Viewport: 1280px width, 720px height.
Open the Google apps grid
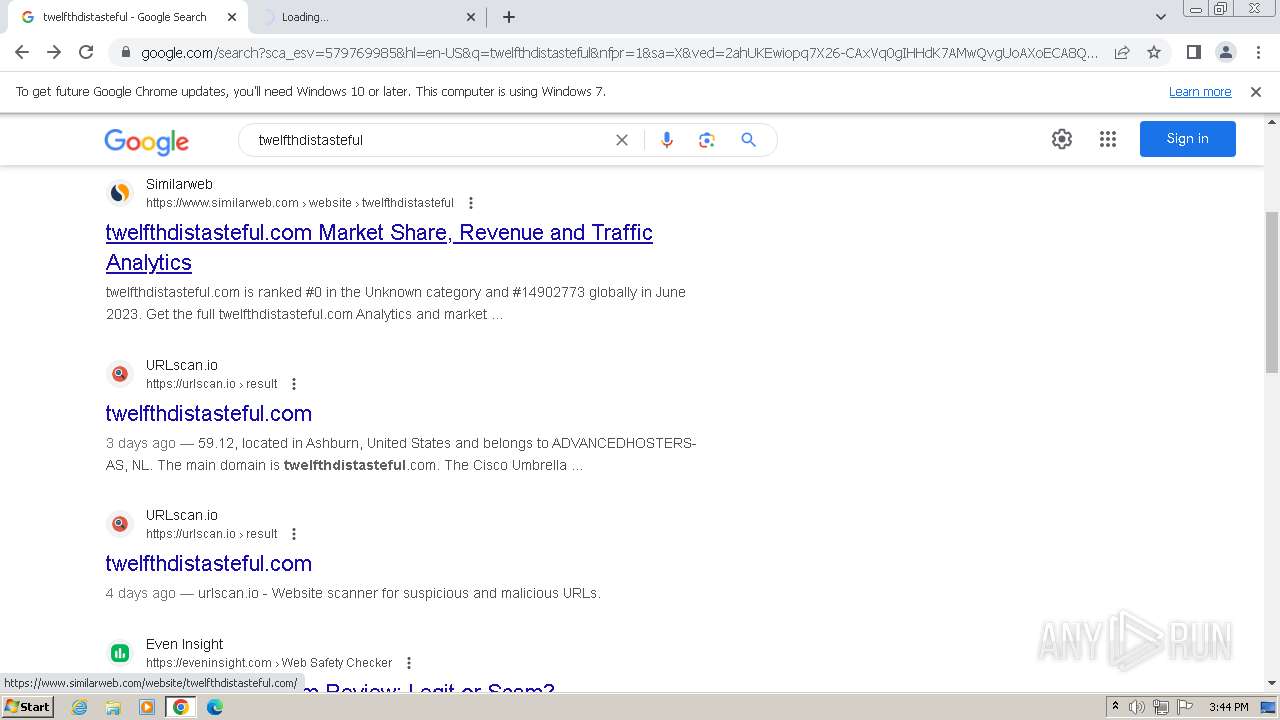click(x=1108, y=139)
